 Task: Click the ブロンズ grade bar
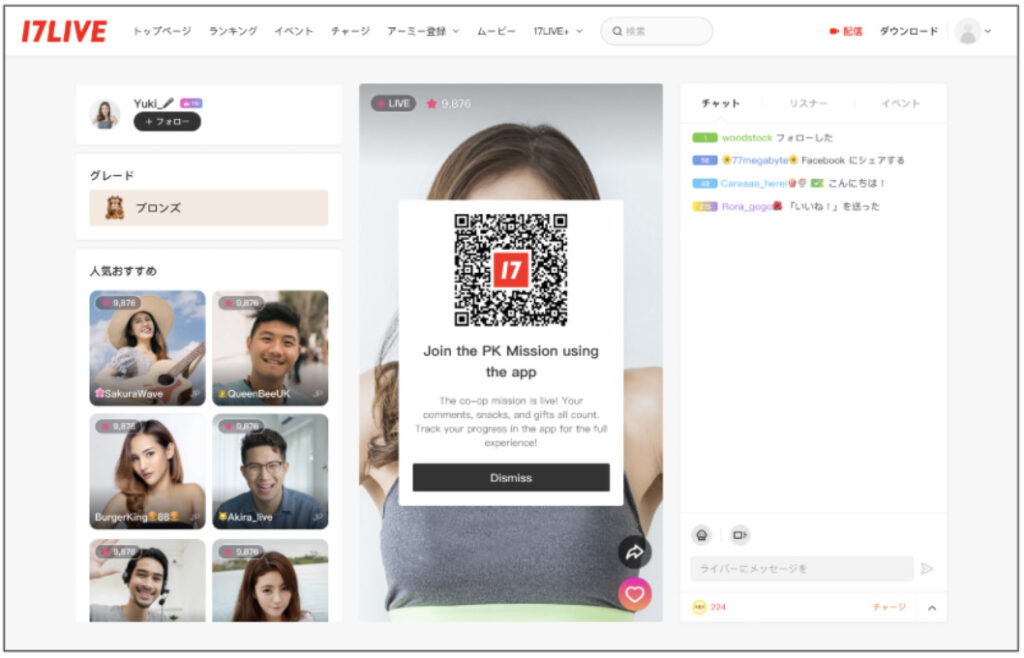(x=209, y=208)
